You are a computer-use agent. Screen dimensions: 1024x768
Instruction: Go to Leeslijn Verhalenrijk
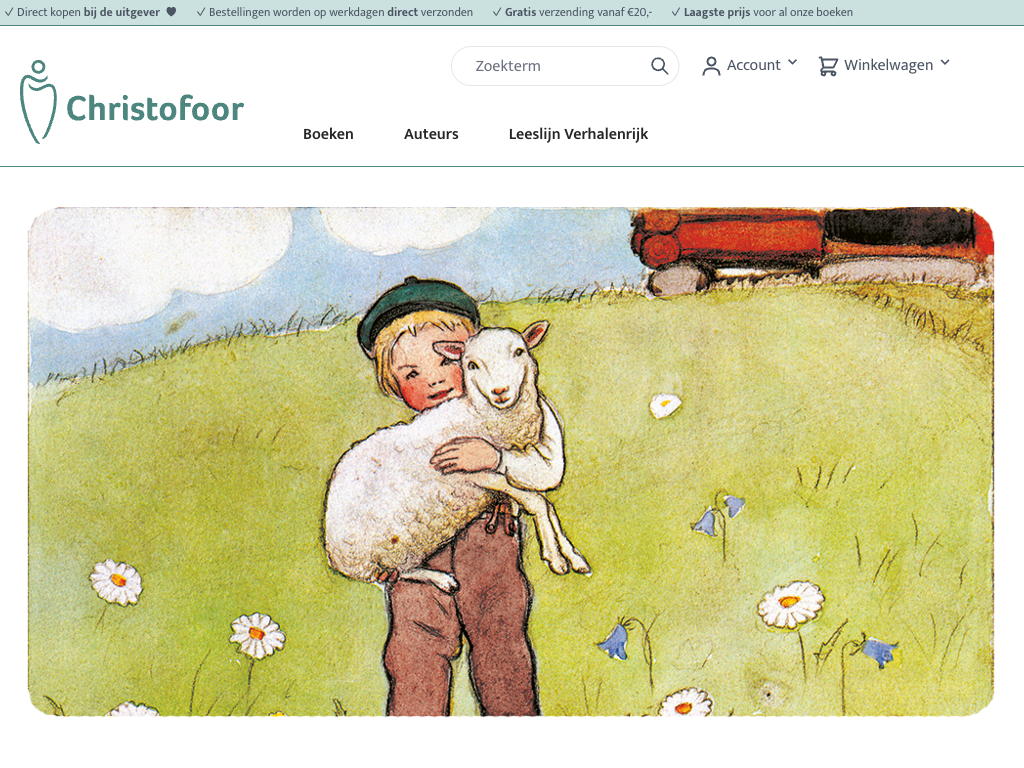coord(578,134)
